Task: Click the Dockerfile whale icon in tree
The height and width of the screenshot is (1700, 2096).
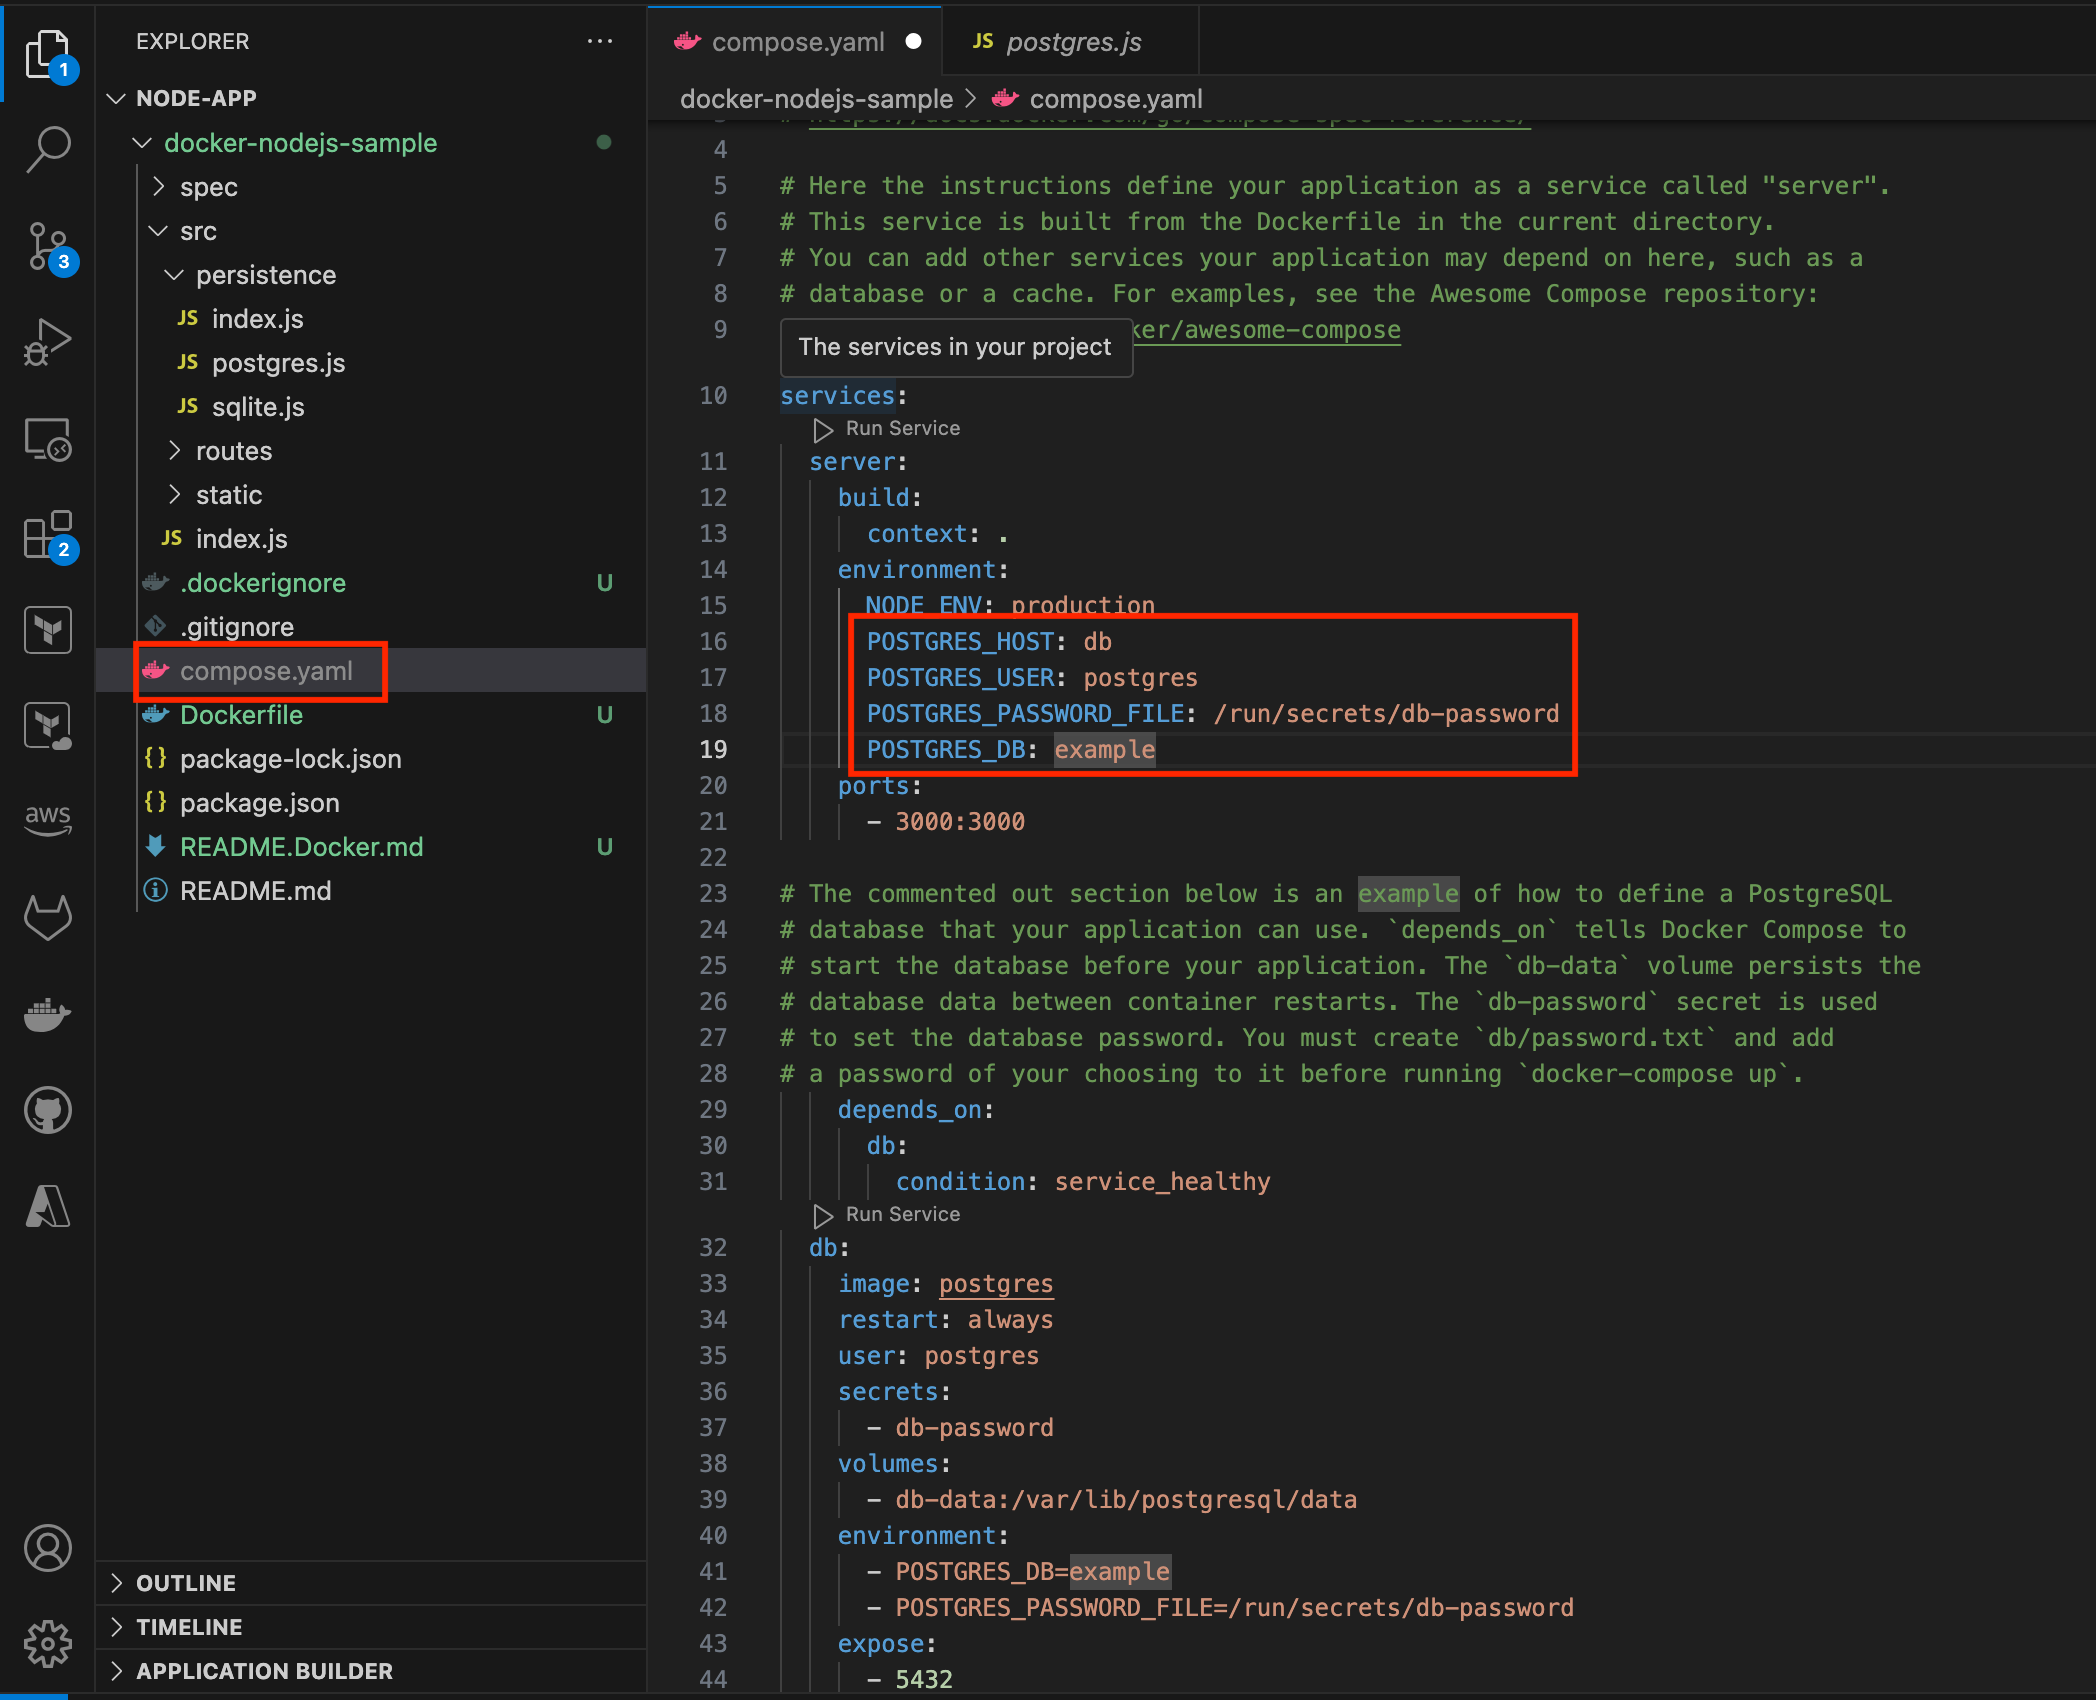Action: [x=155, y=714]
